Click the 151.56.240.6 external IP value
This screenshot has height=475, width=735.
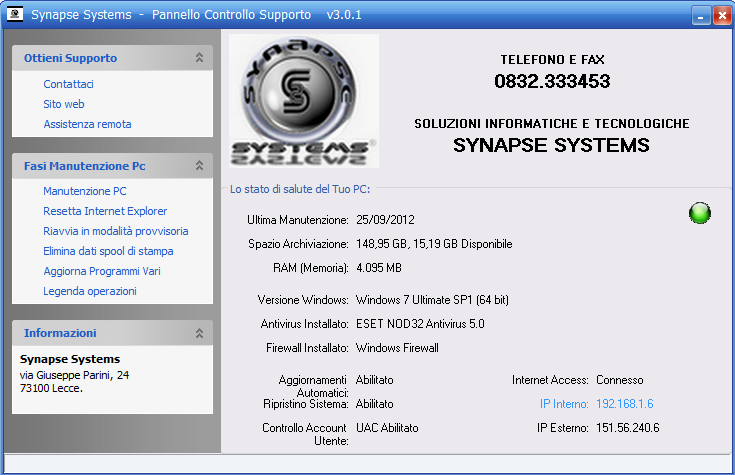(x=628, y=428)
